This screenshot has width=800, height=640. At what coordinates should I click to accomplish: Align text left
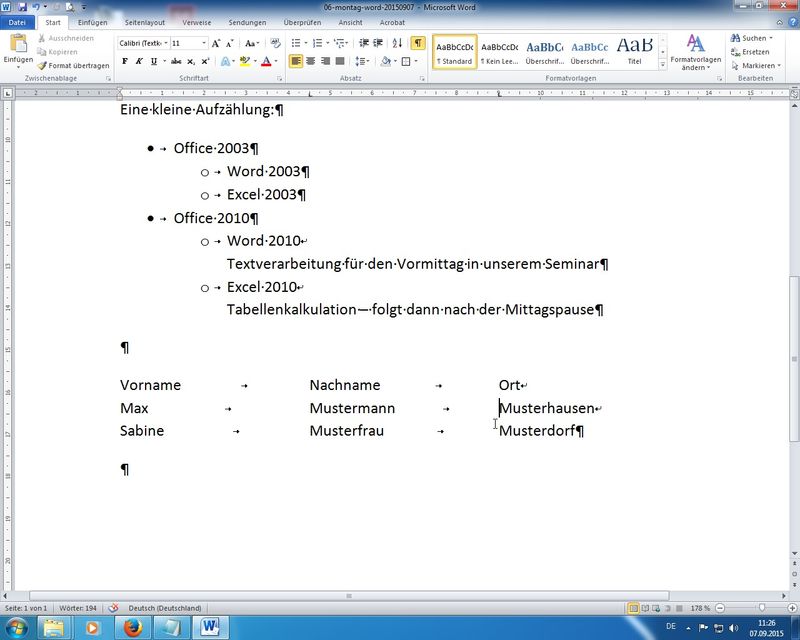tap(295, 61)
